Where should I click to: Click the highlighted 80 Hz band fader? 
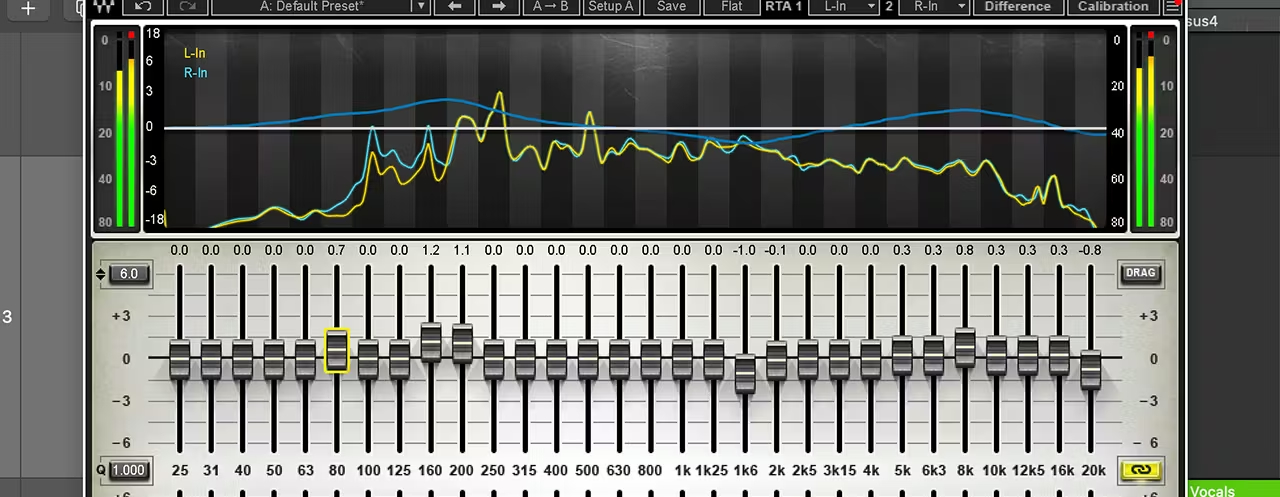tap(336, 351)
